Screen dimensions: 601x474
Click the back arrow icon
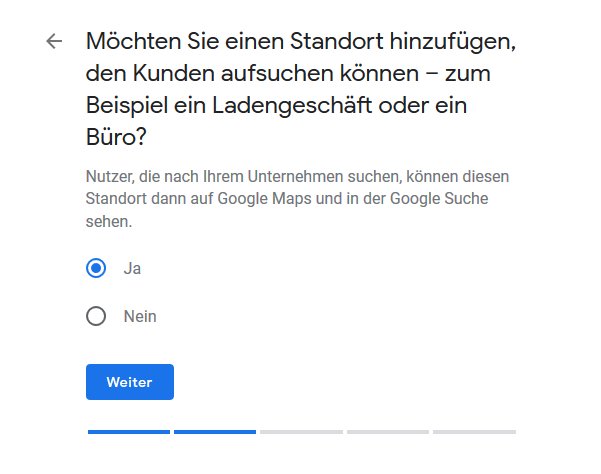(54, 41)
